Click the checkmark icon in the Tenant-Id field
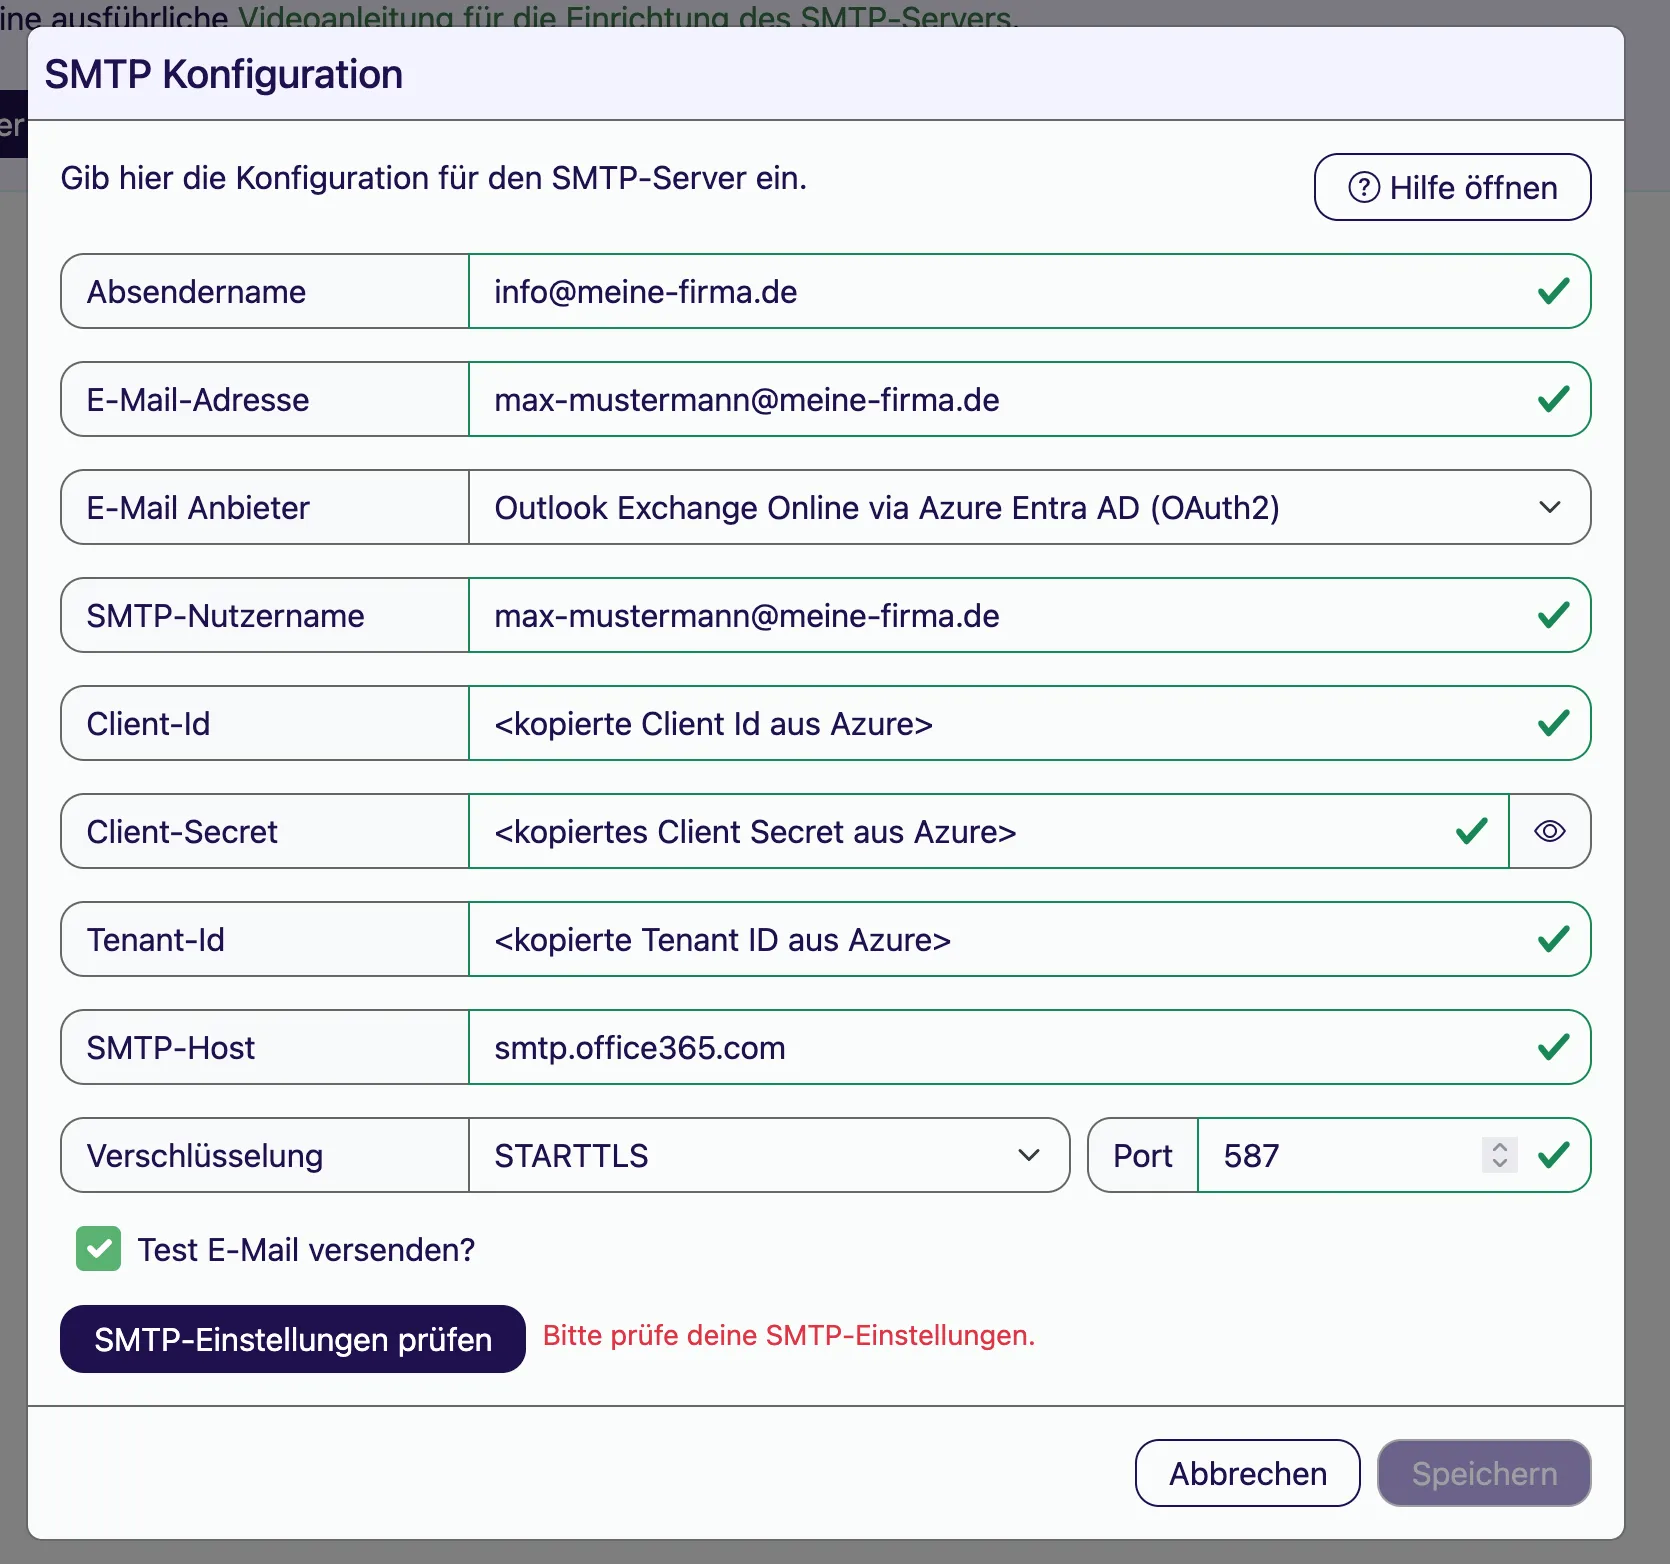The height and width of the screenshot is (1564, 1670). (x=1553, y=939)
